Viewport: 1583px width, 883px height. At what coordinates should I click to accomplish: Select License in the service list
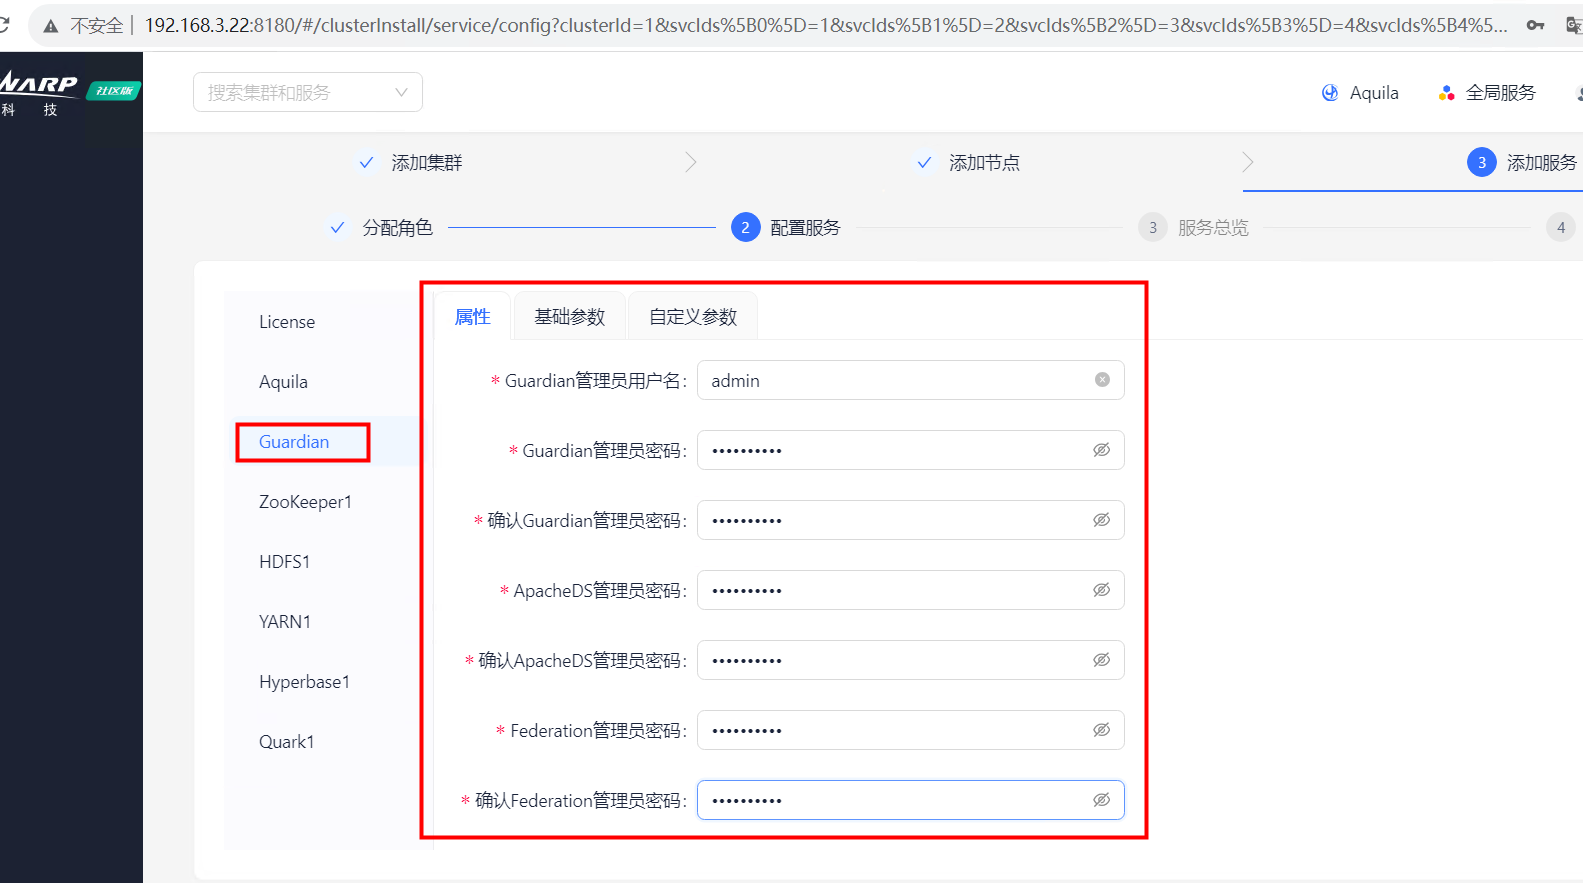[x=287, y=322]
